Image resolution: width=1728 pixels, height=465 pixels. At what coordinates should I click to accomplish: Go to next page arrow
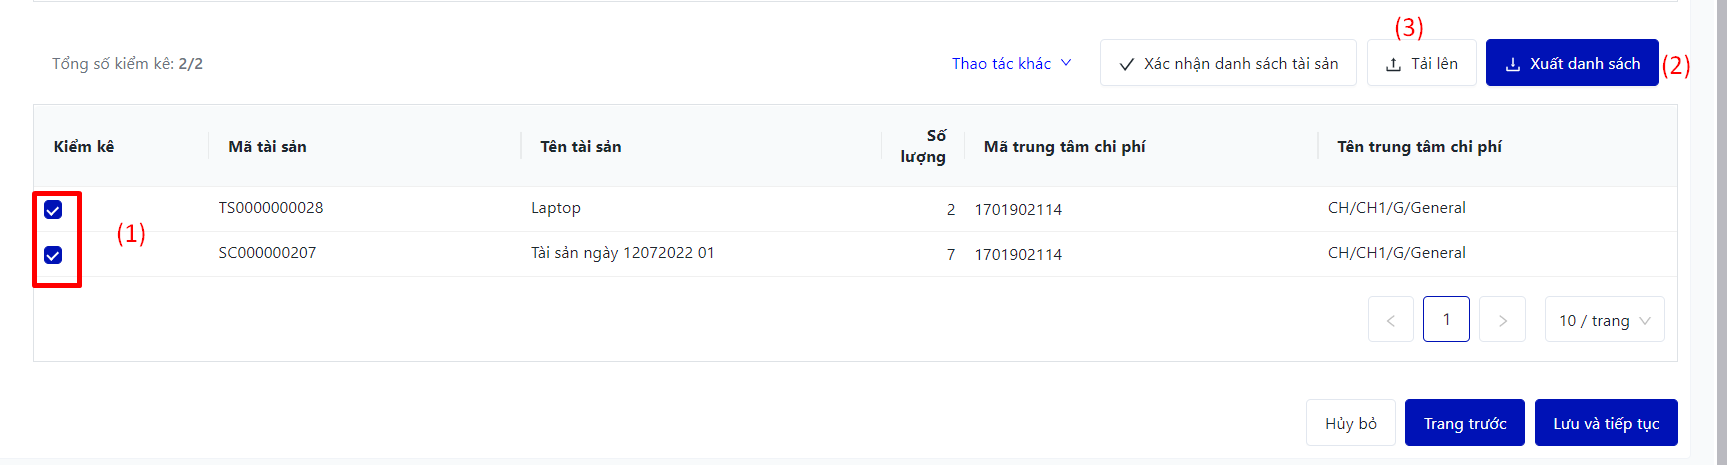[1502, 320]
